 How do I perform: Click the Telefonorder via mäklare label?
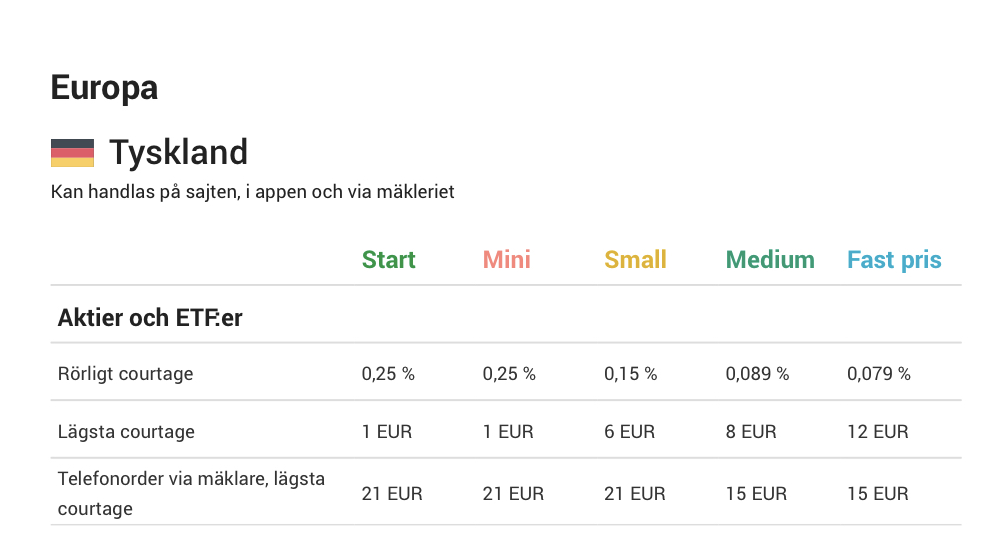pyautogui.click(x=191, y=493)
